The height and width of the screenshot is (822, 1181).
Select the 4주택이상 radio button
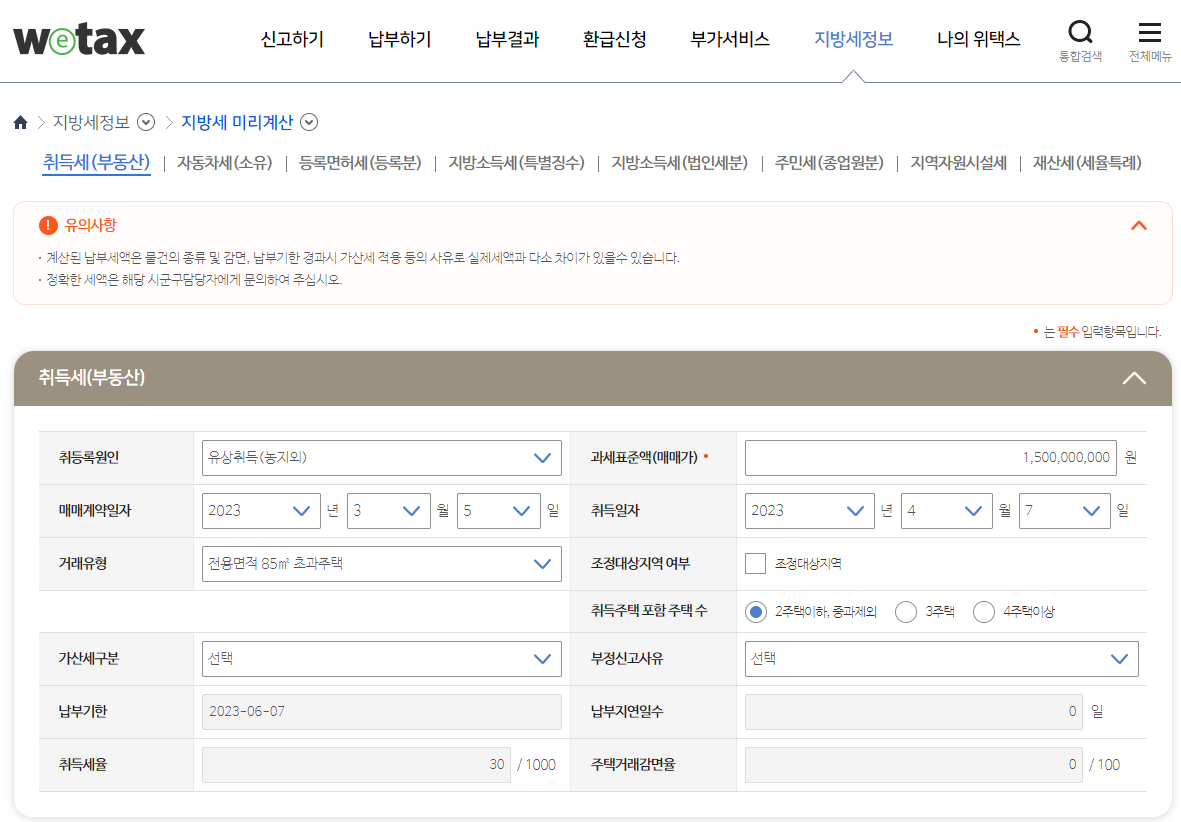tap(984, 612)
